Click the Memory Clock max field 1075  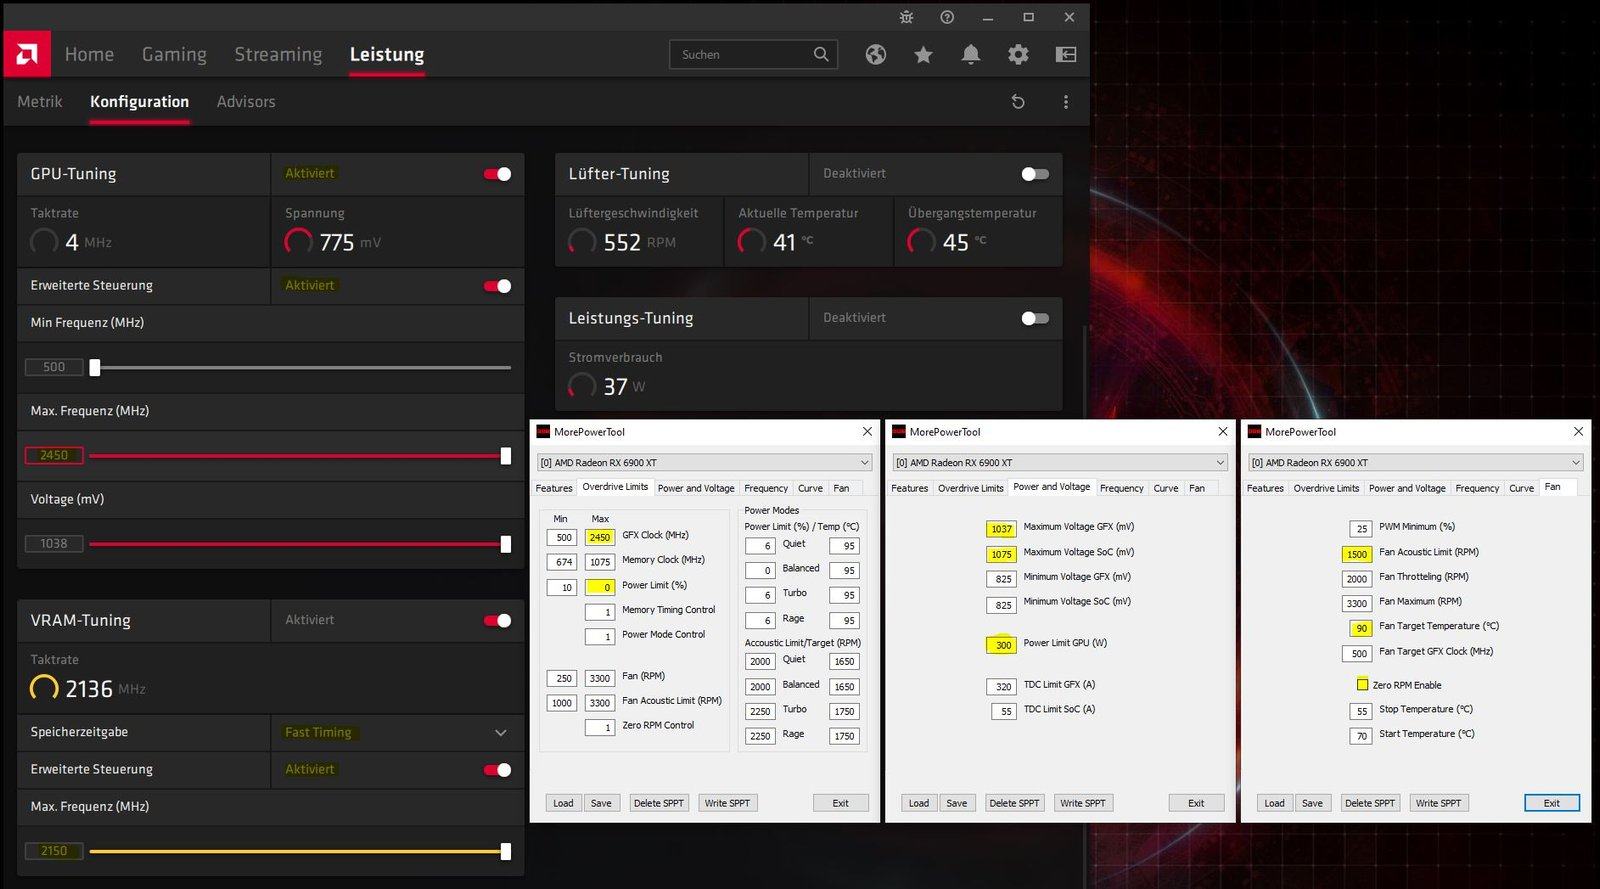[x=600, y=562]
